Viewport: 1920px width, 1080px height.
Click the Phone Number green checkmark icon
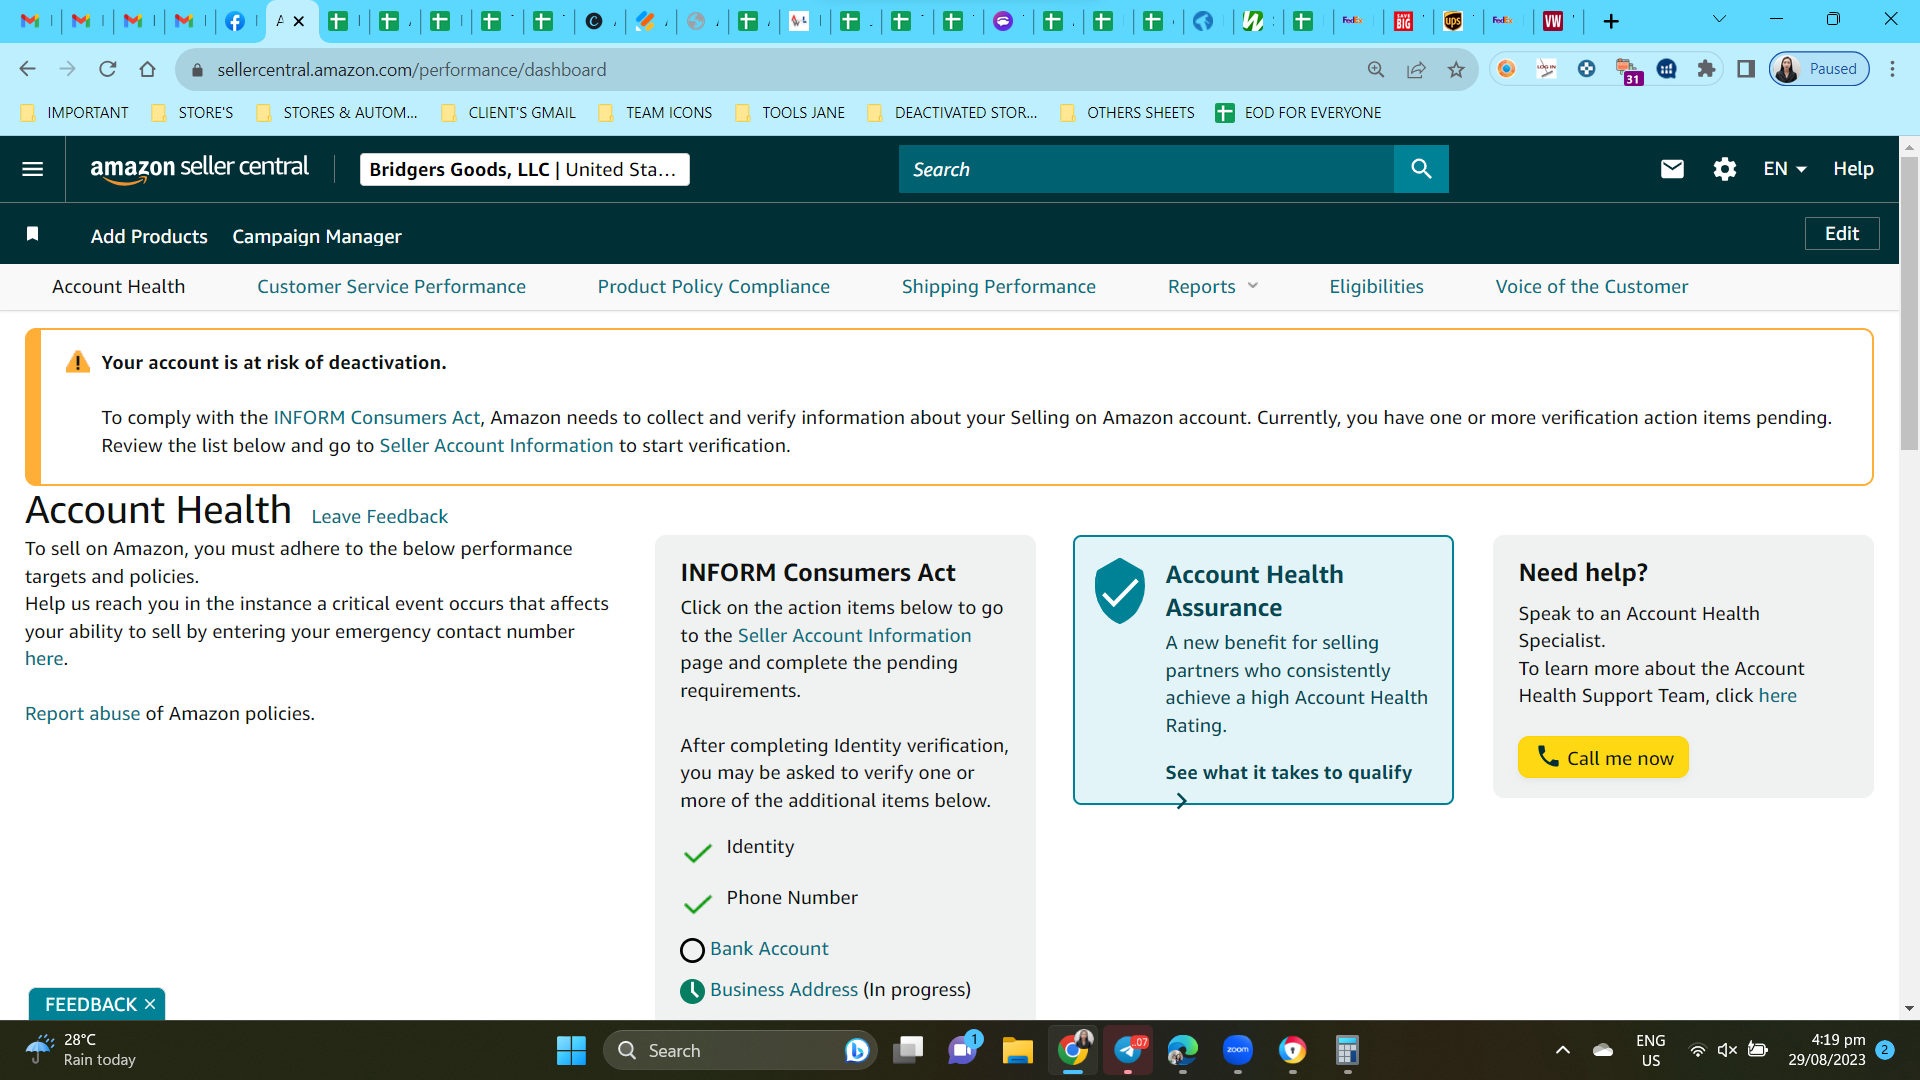(x=697, y=904)
